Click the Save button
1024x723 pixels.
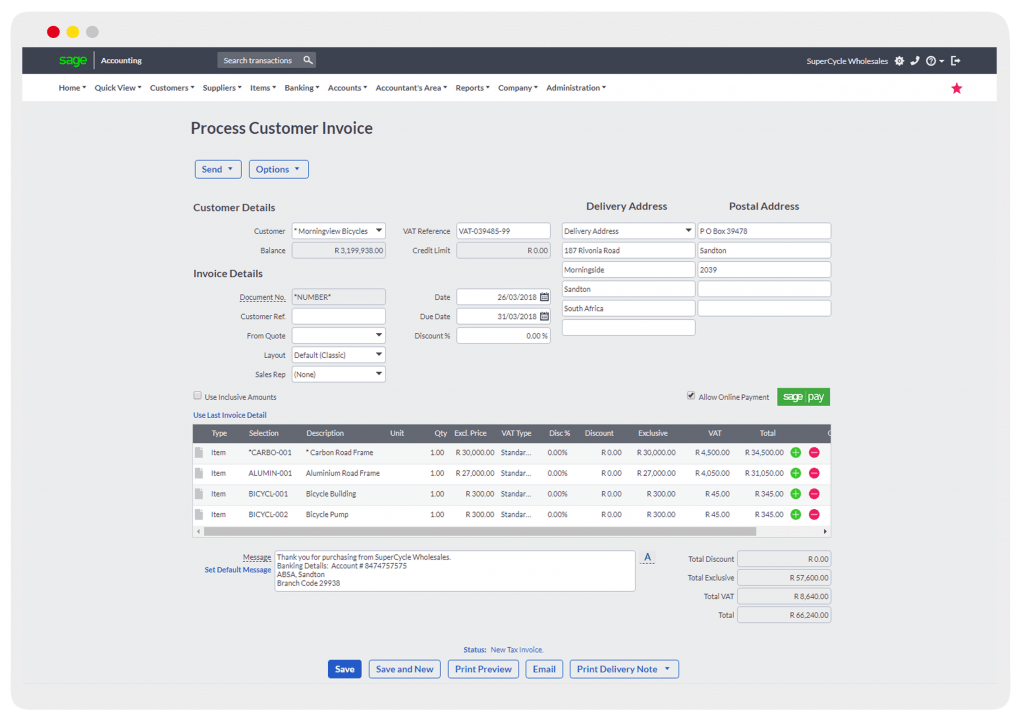pos(344,668)
